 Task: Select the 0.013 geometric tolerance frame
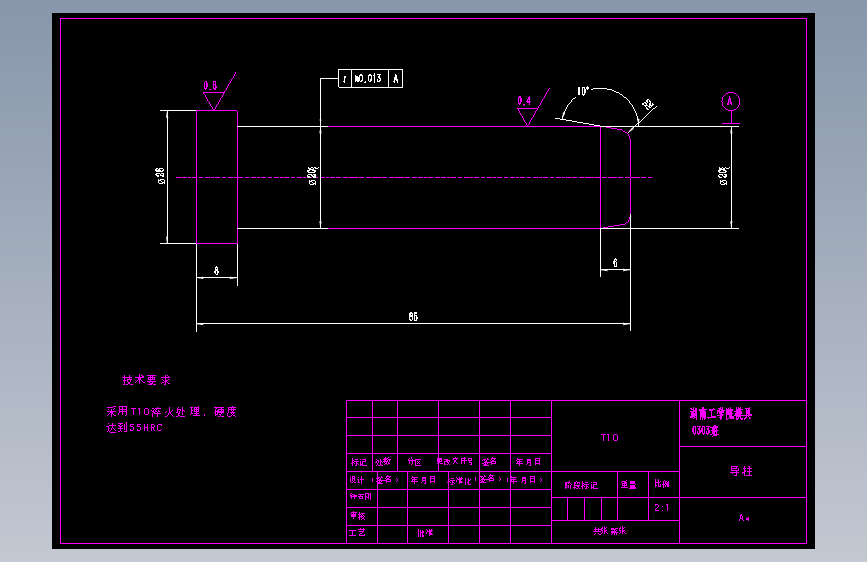click(x=370, y=79)
